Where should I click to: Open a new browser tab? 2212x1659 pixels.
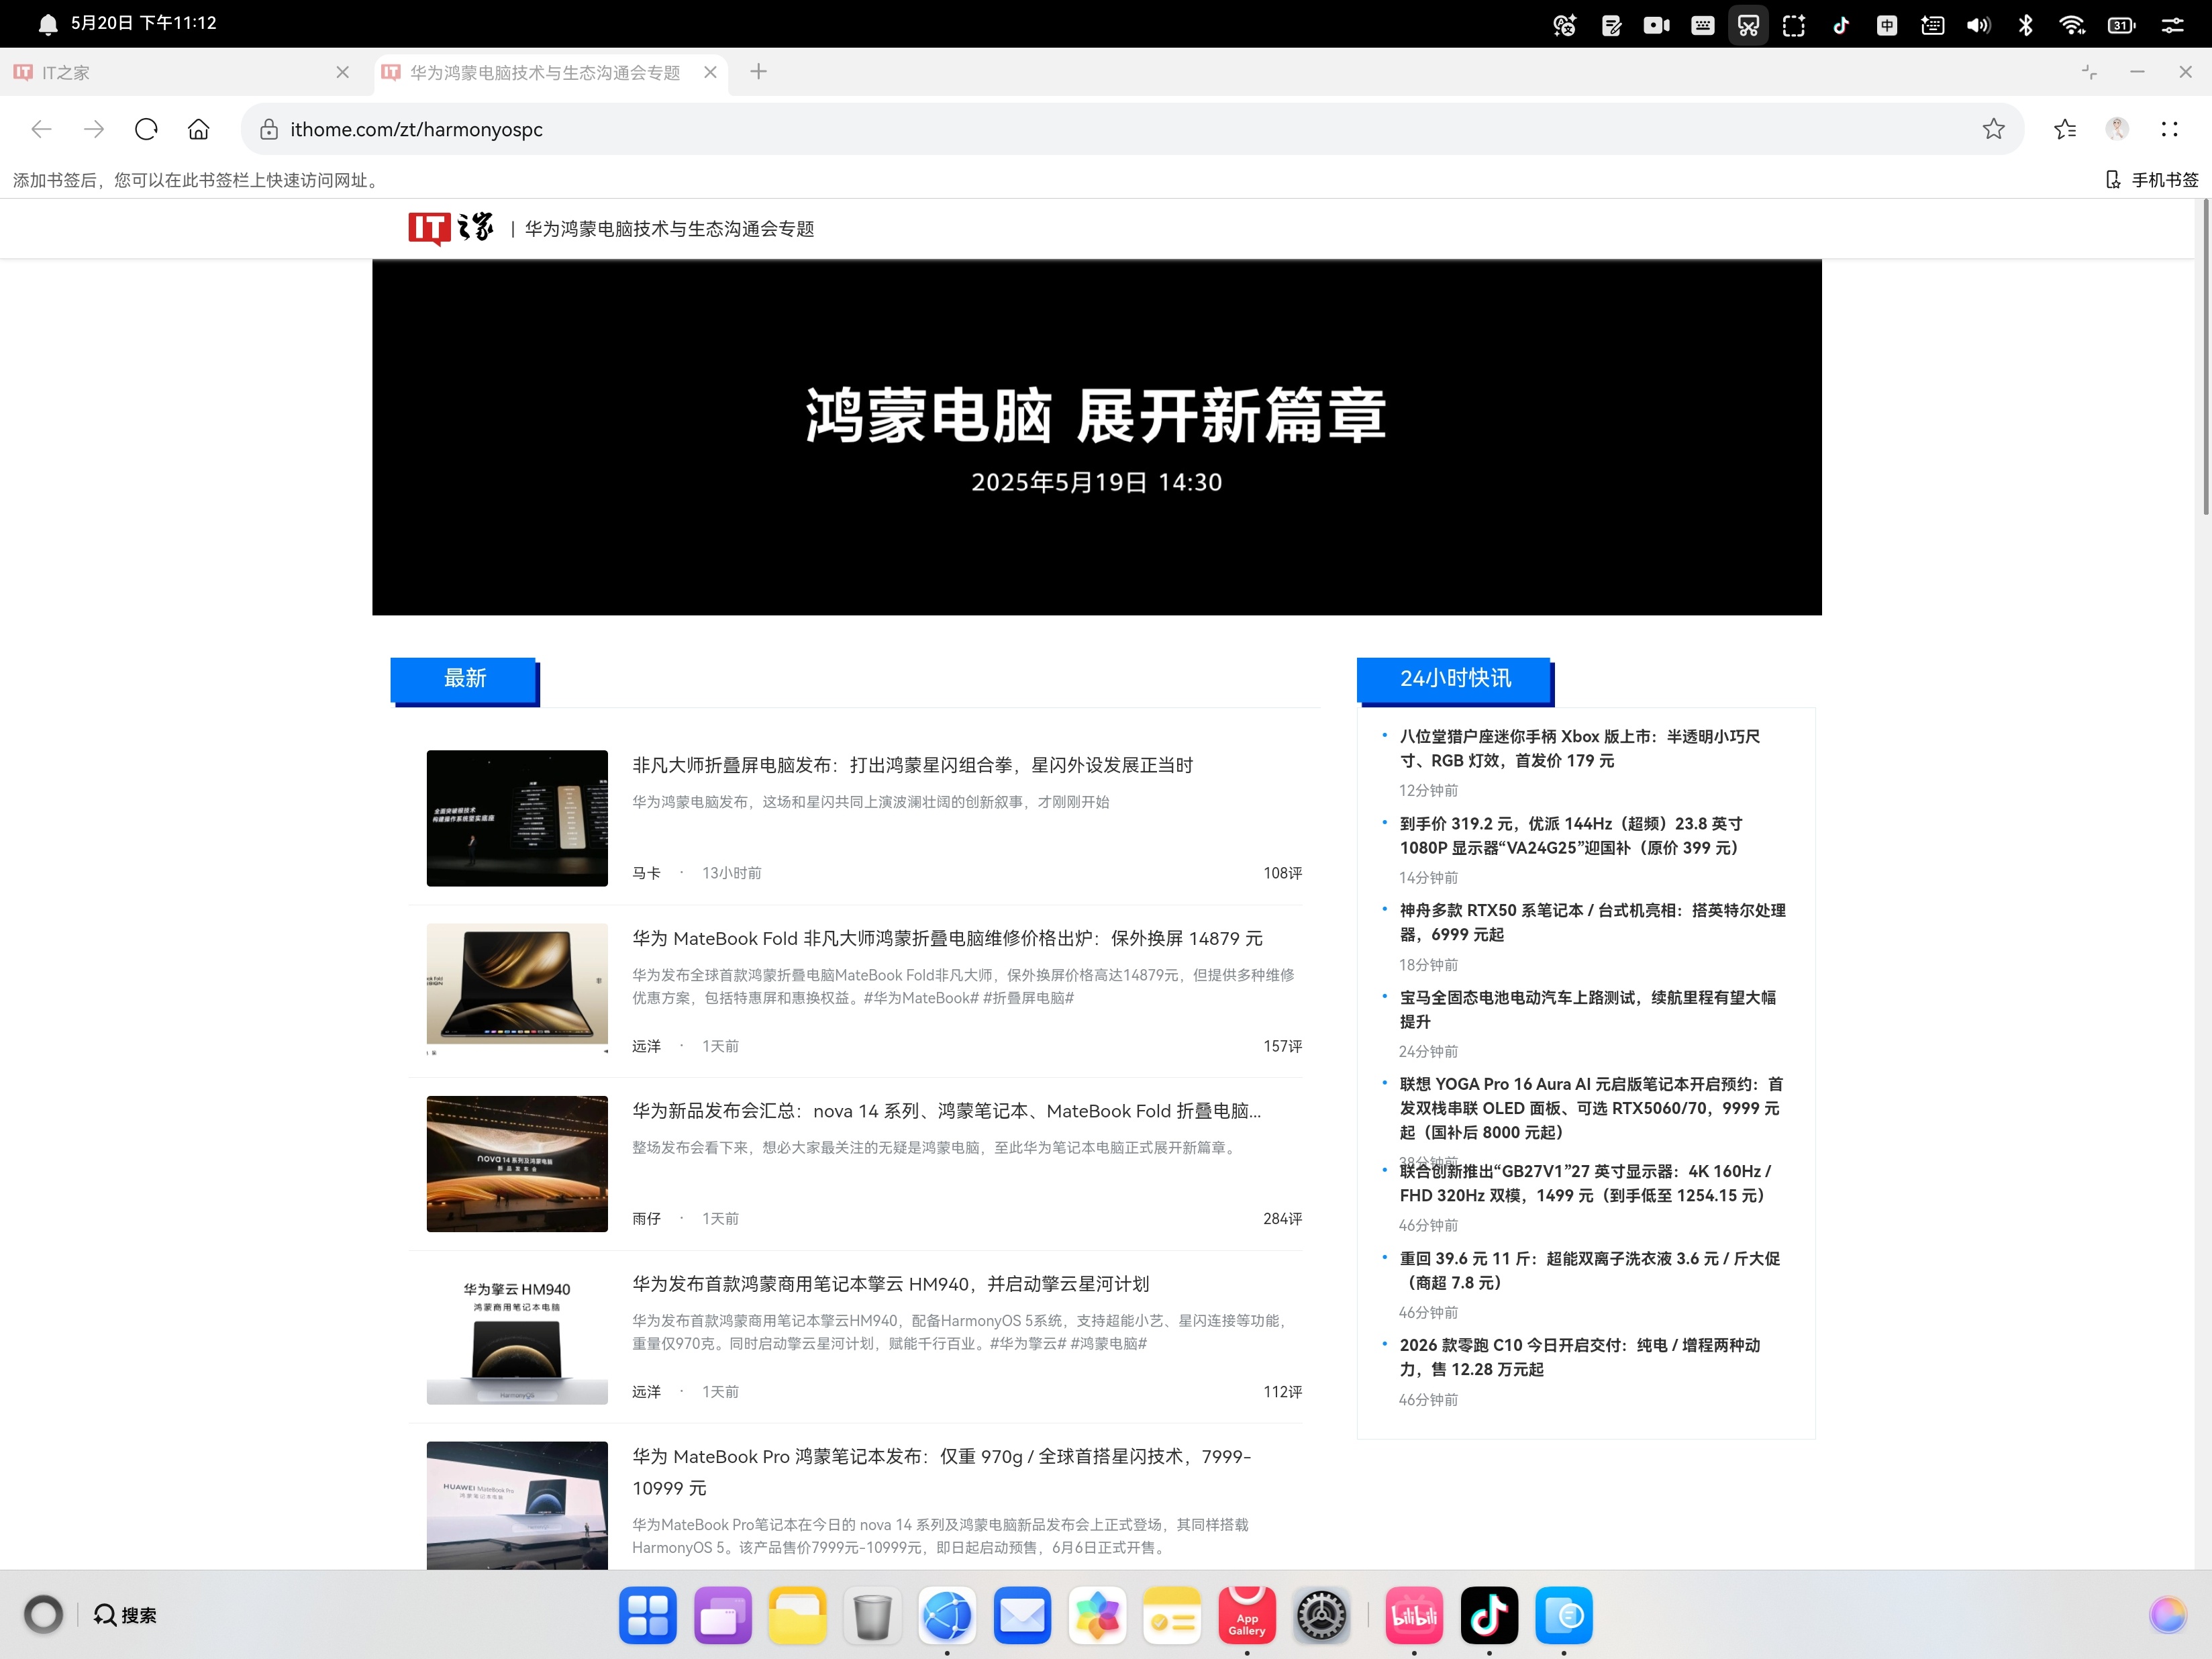758,72
